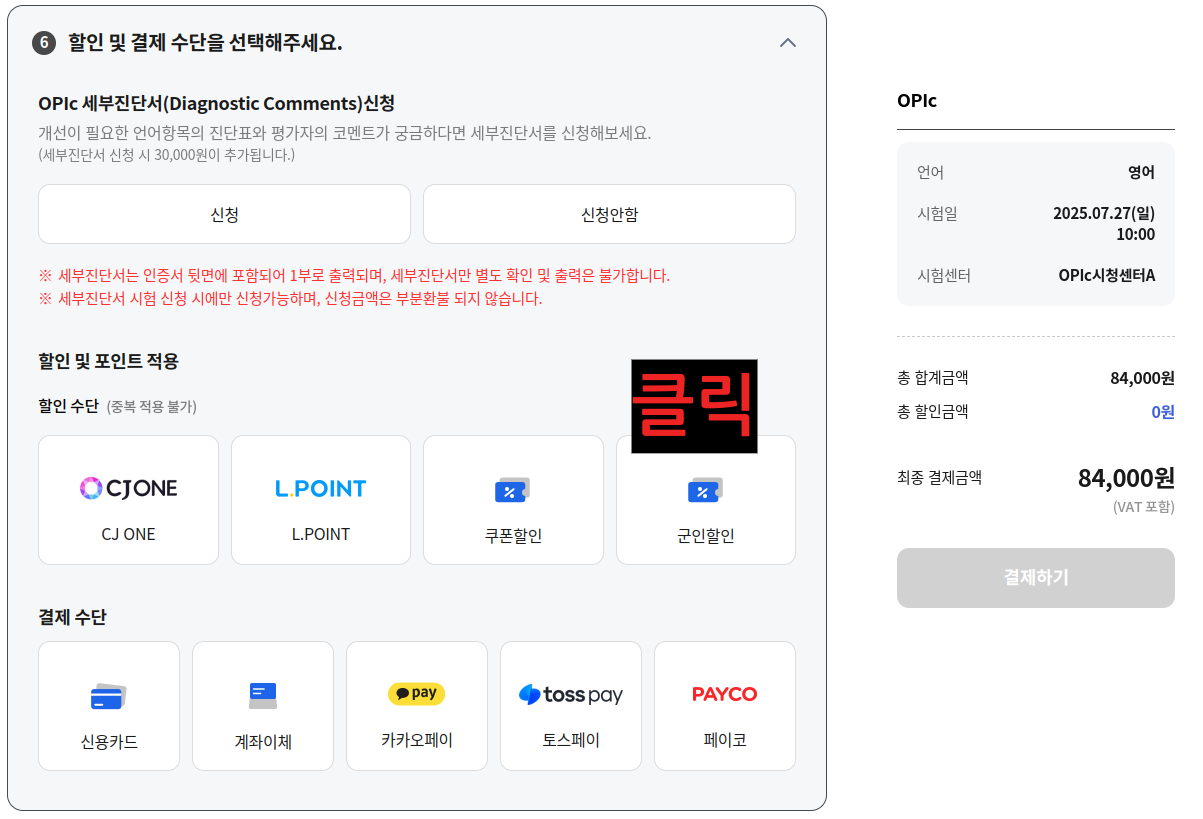Select 신청안함 to skip diagnostic comments
Viewport: 1203px width, 819px height.
609,213
